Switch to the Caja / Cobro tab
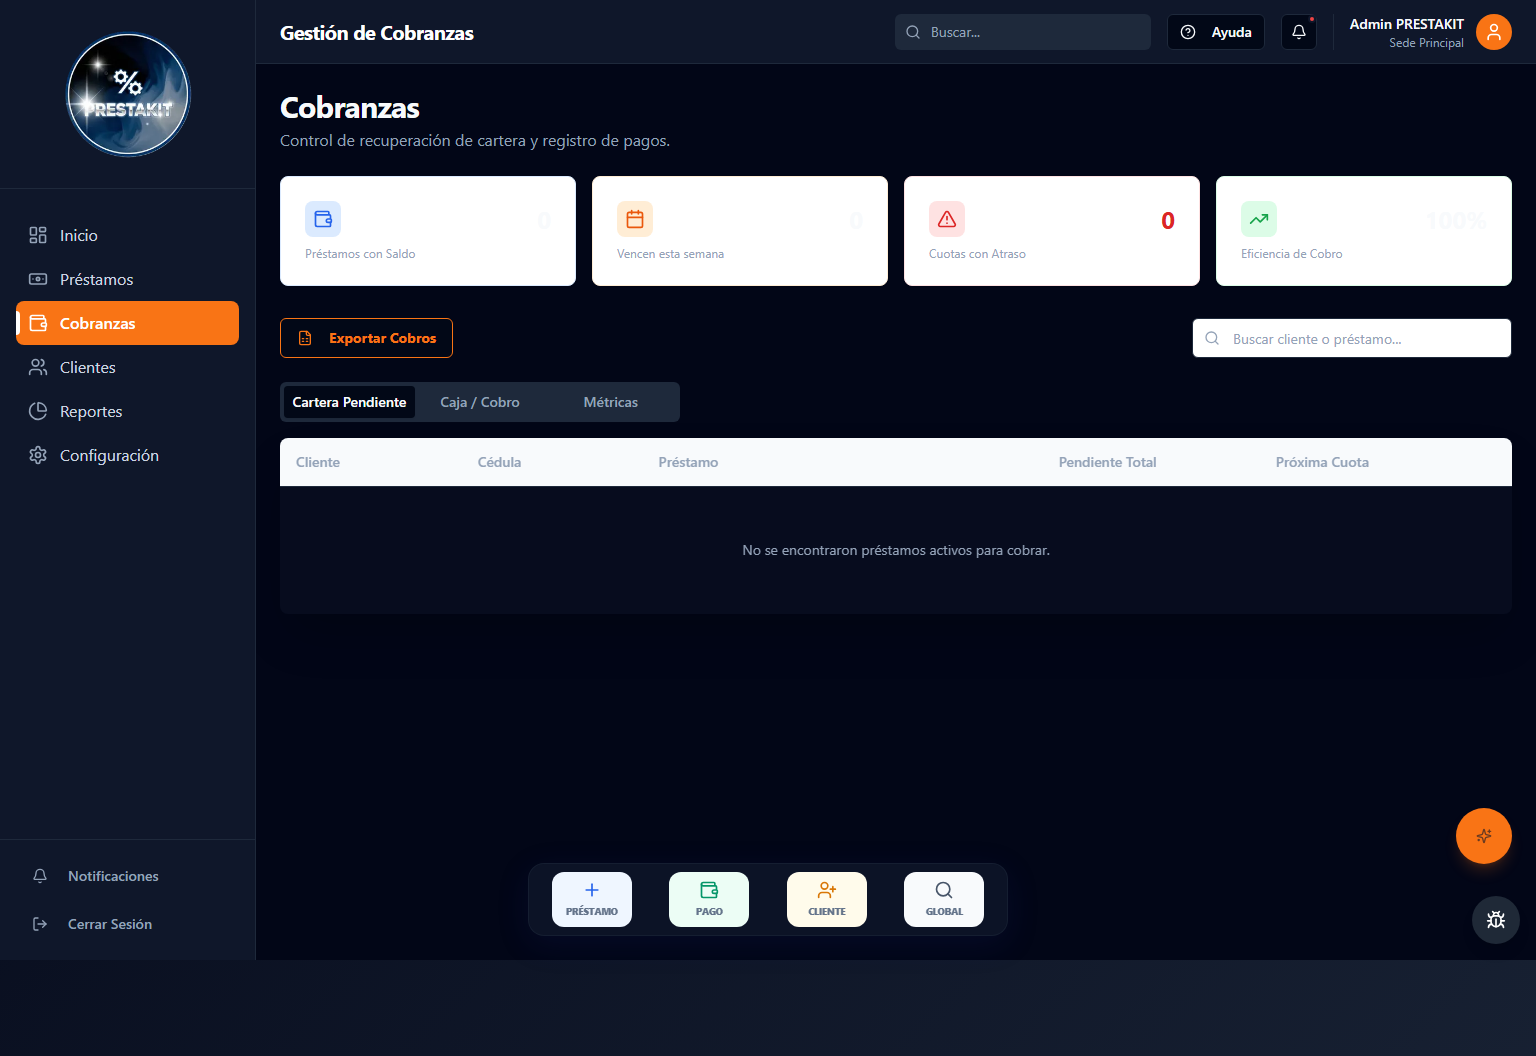1536x1056 pixels. click(x=480, y=402)
